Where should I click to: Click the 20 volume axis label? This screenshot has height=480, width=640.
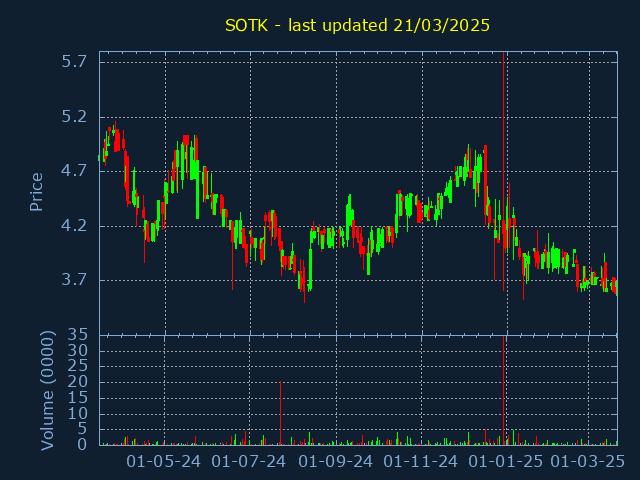pos(77,382)
